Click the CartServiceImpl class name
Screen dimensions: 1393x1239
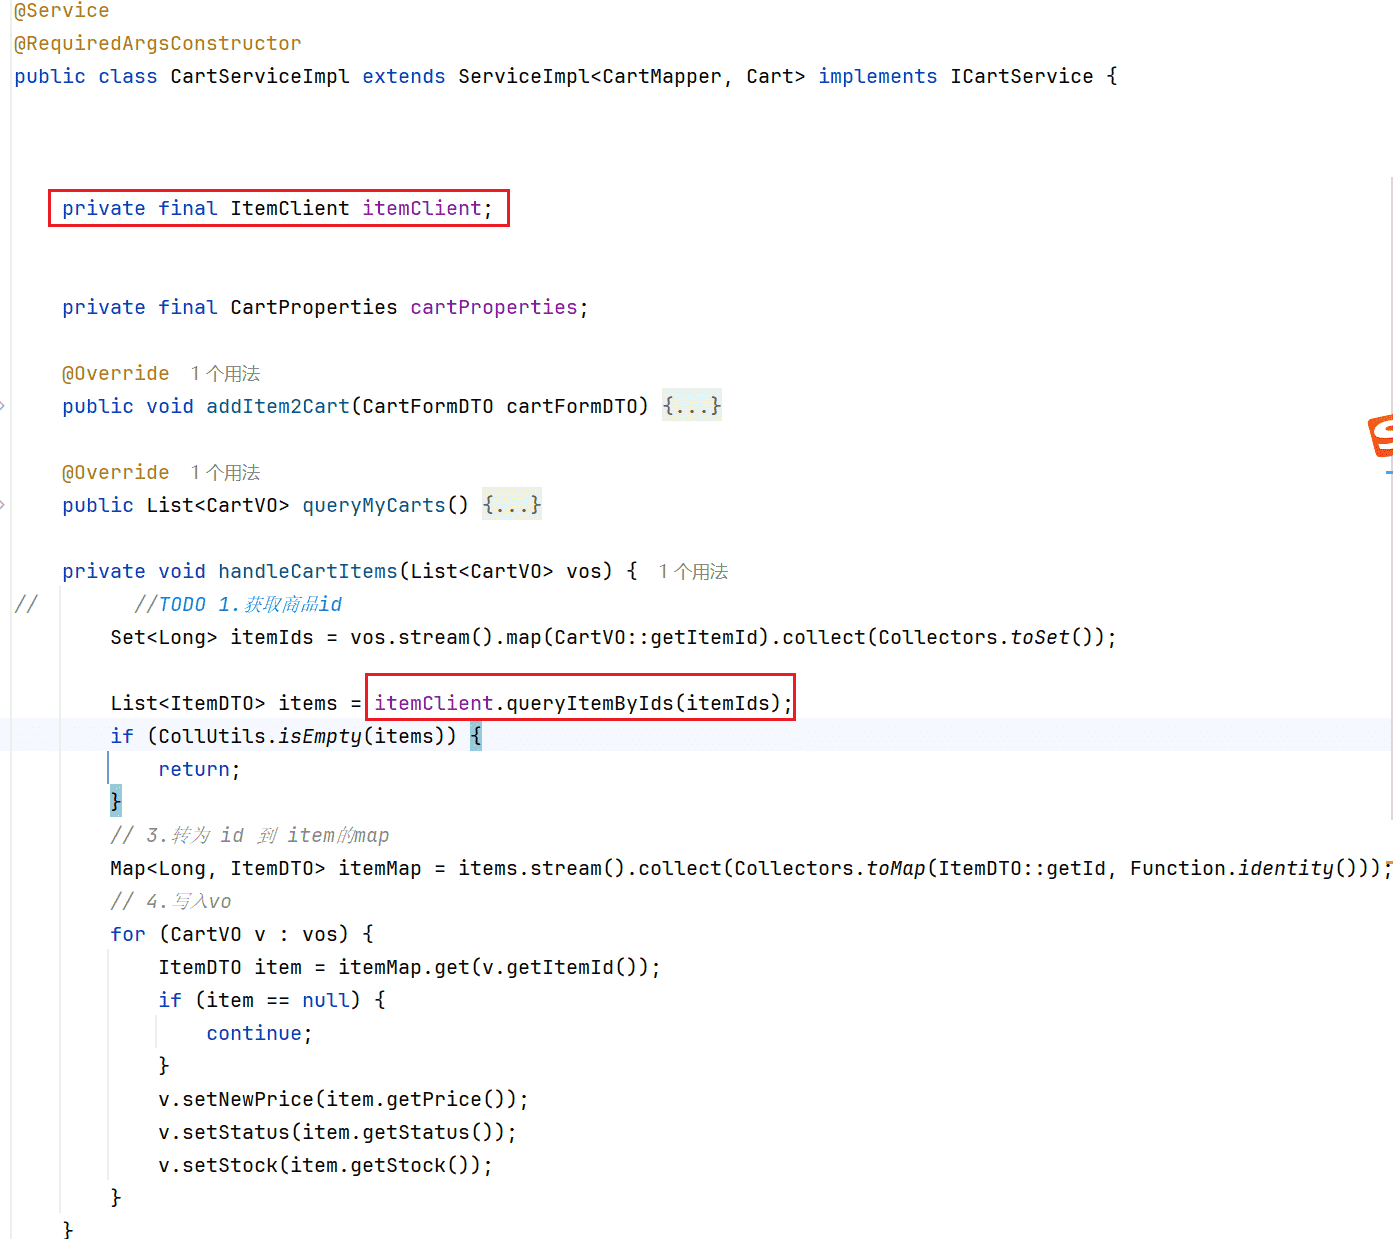[x=260, y=77]
